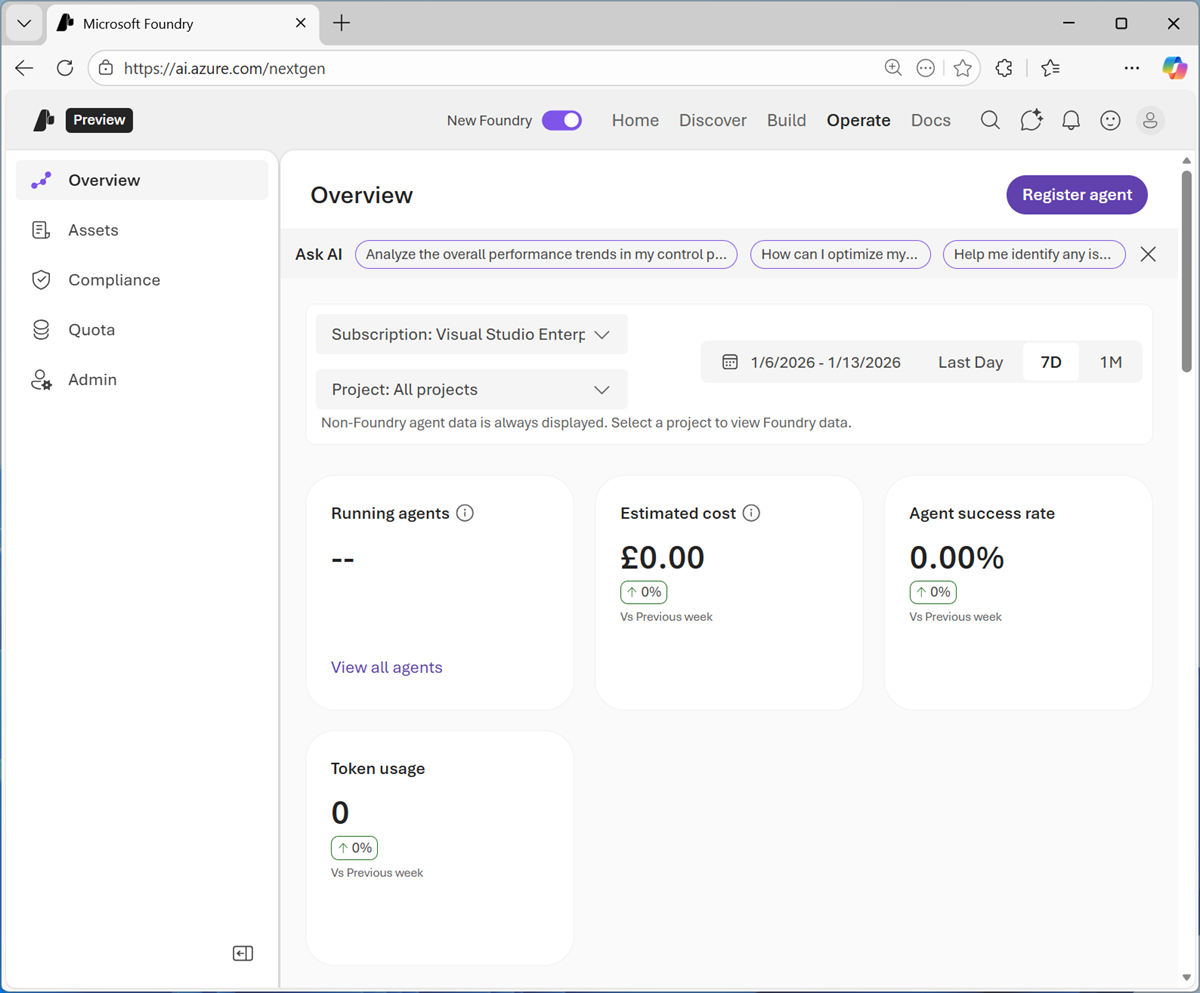Switch to the Discover tab
The image size is (1200, 993).
712,120
